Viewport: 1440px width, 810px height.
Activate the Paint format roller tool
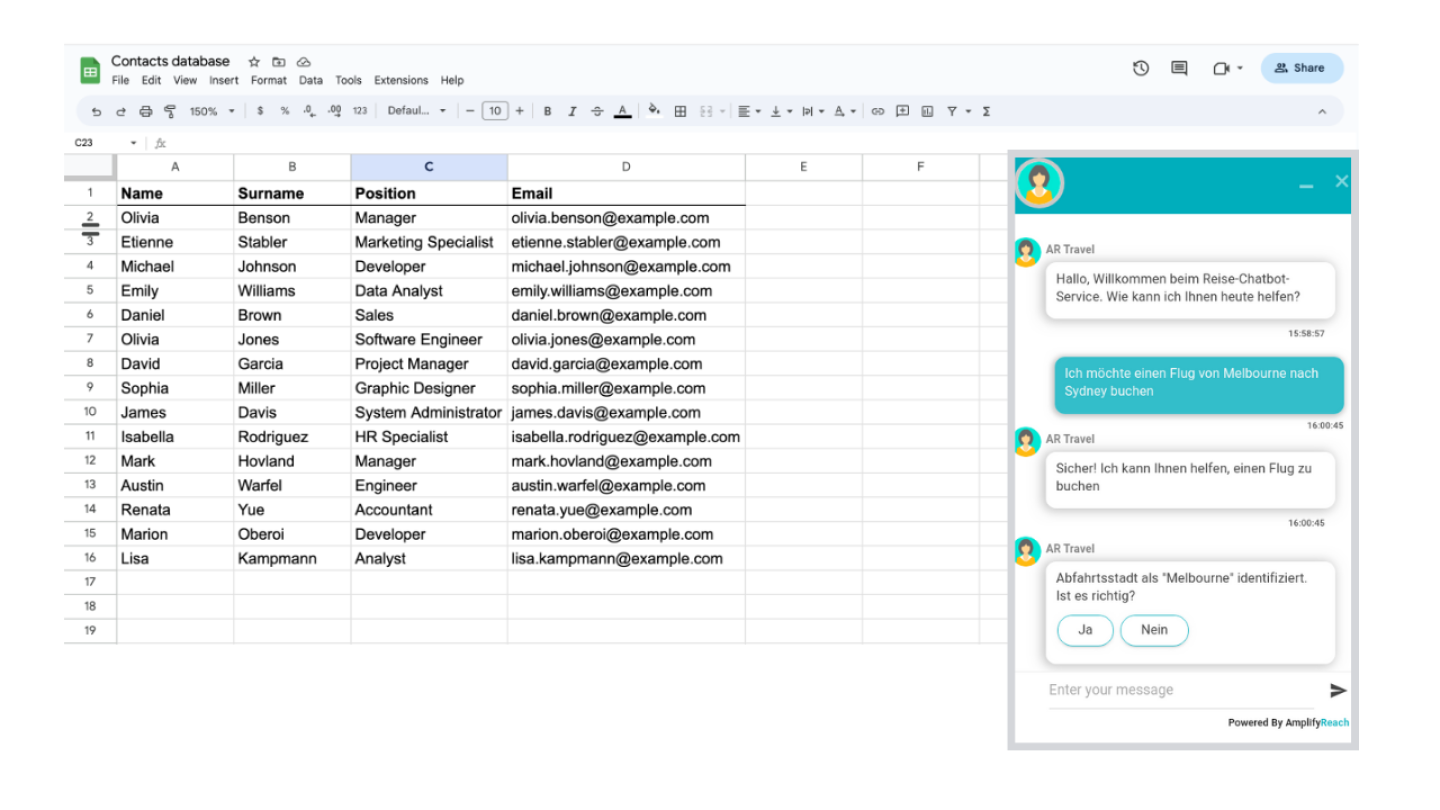170,112
